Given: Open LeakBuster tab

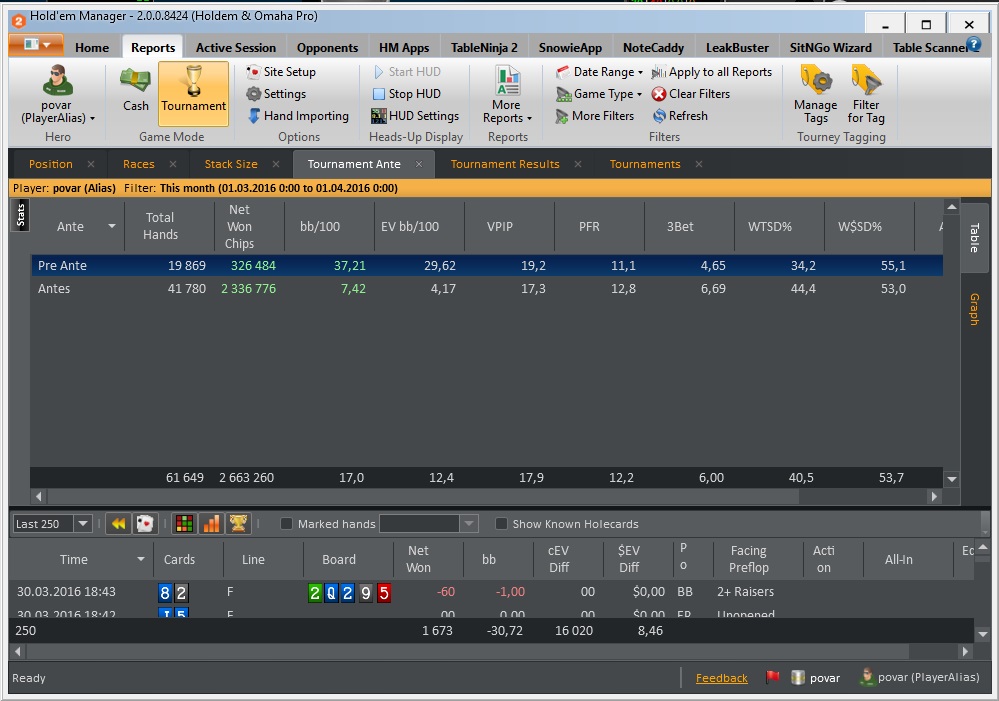Looking at the screenshot, I should pyautogui.click(x=737, y=48).
